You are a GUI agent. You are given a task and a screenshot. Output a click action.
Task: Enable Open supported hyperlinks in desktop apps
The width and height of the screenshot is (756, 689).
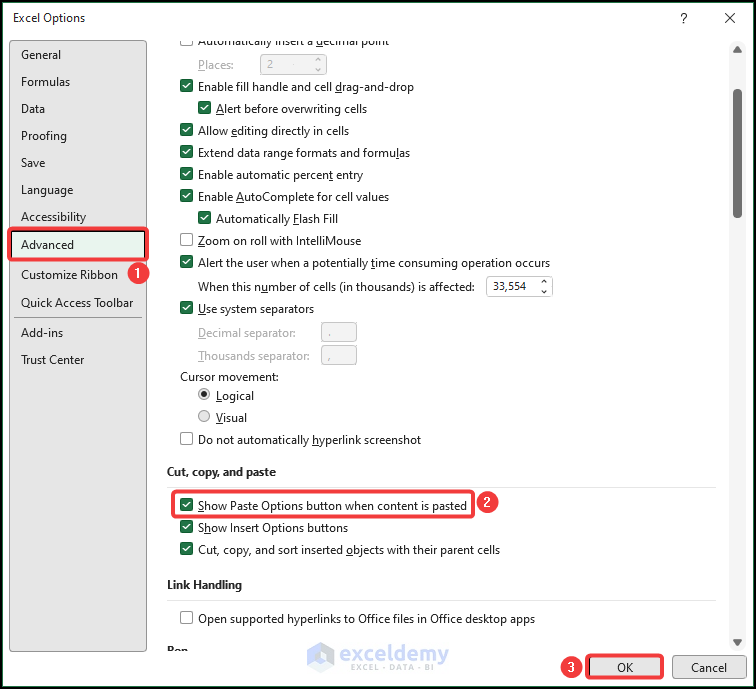coord(187,618)
